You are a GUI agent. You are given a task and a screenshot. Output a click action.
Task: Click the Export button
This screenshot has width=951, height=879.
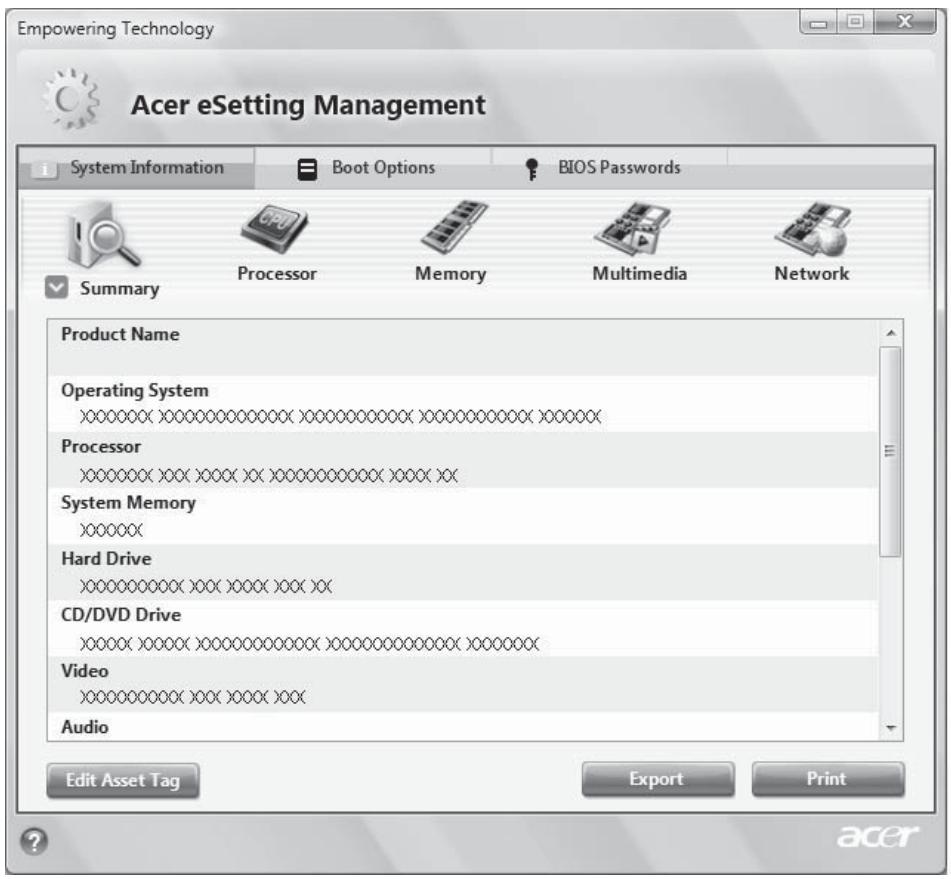[657, 779]
